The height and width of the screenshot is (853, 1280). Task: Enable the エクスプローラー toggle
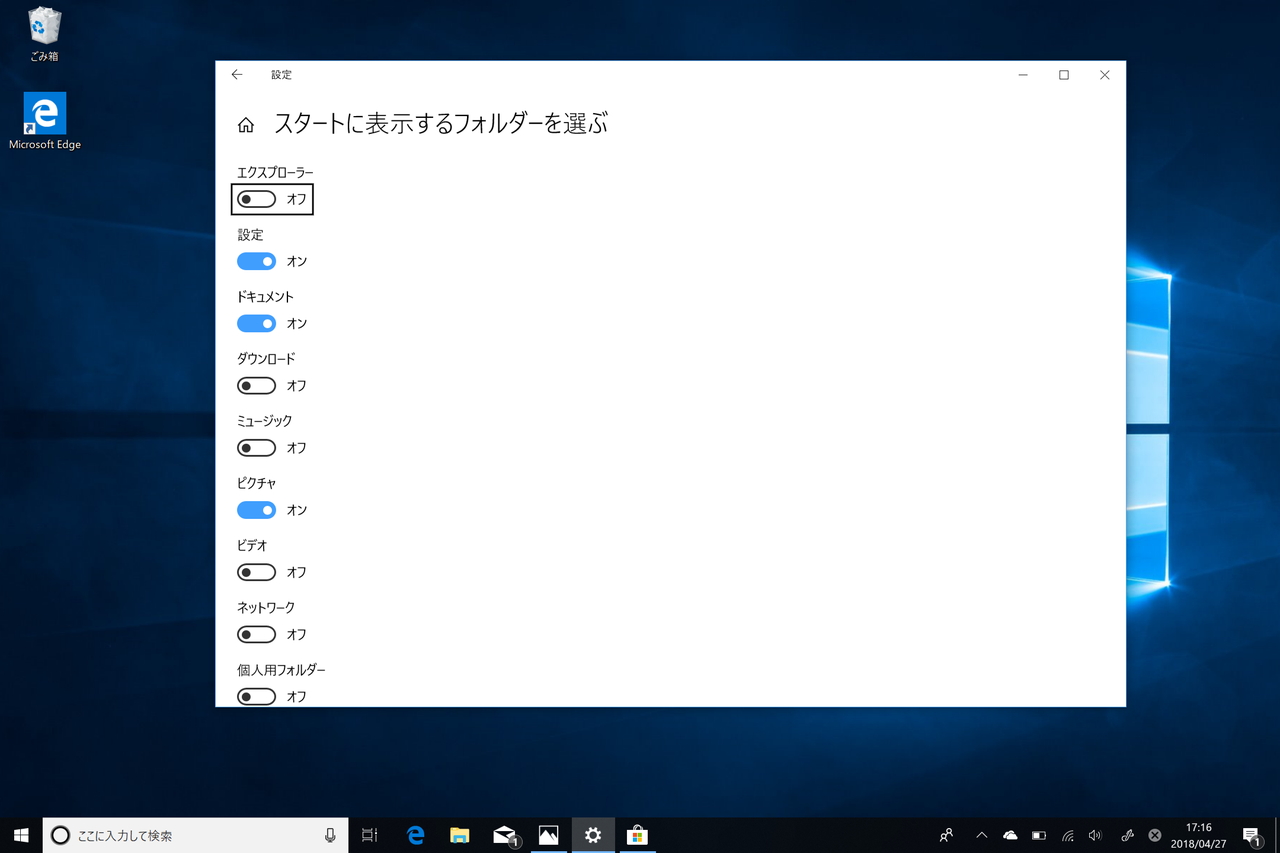point(256,199)
